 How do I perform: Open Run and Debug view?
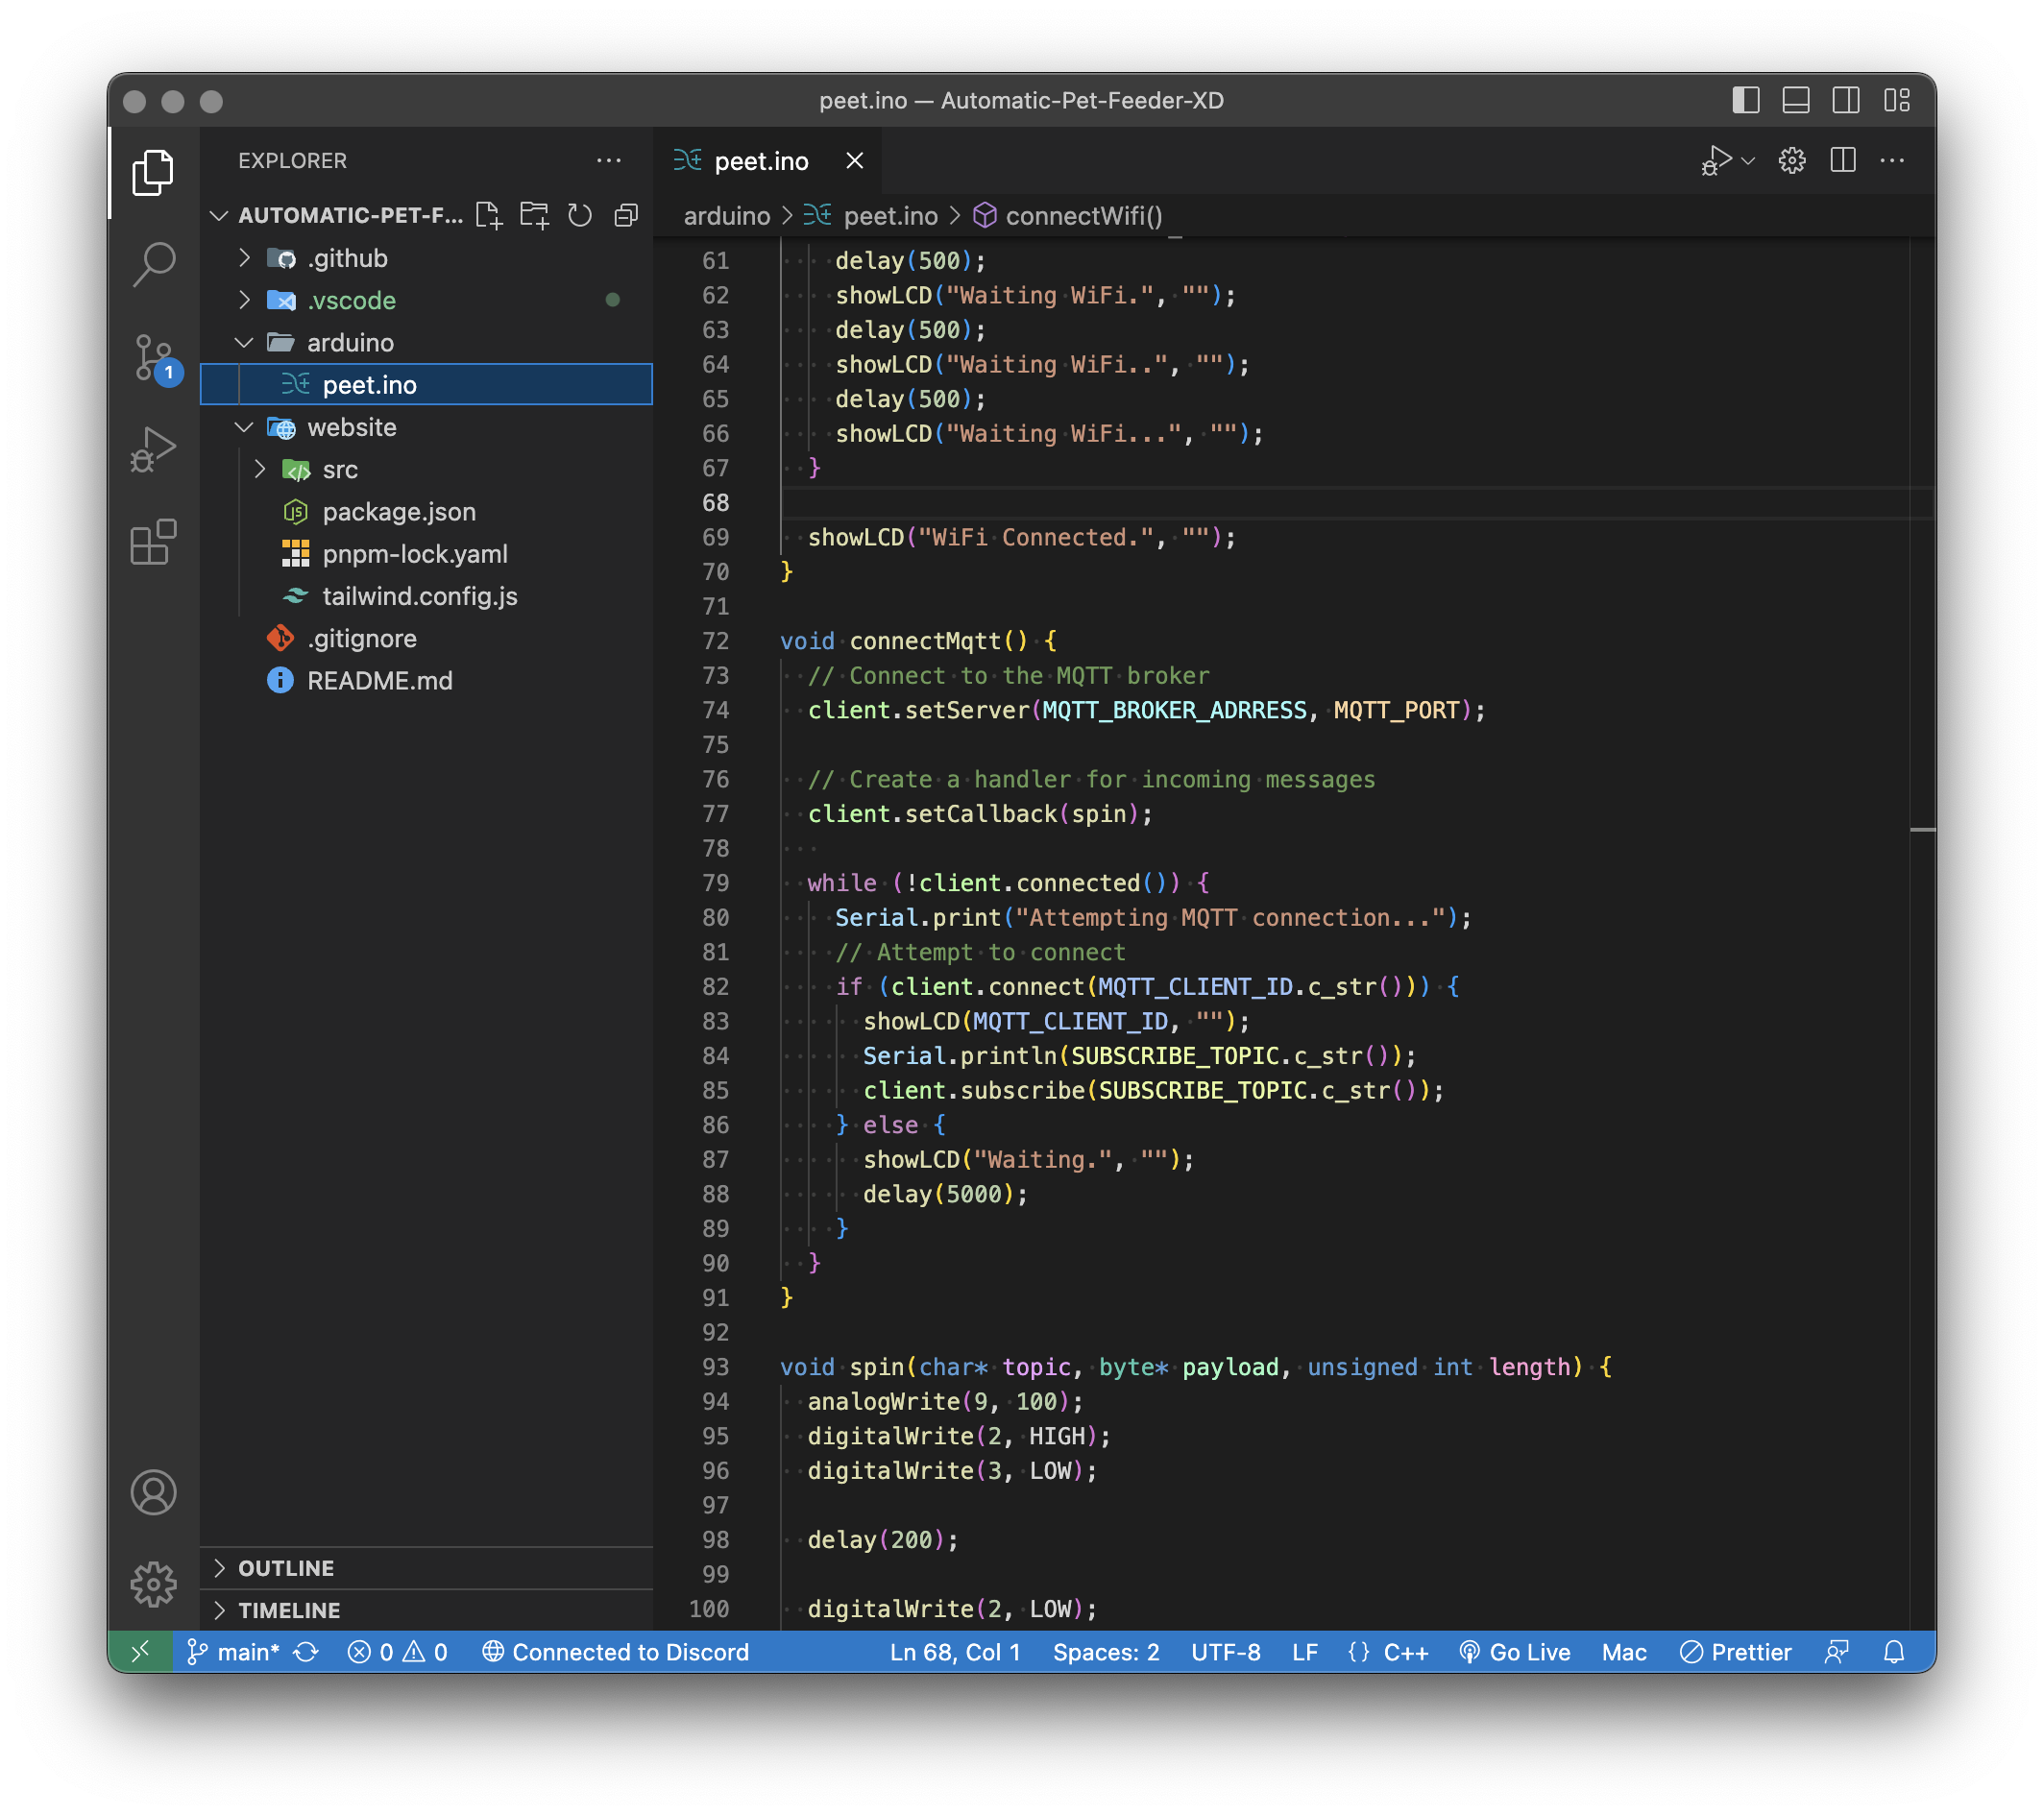(x=153, y=450)
